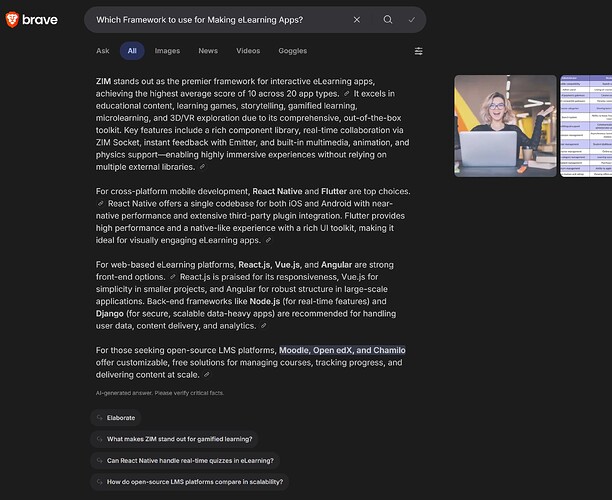Viewport: 612px width, 500px height.
Task: Open the citation link icon before "React Native offers"
Action: (x=100, y=204)
